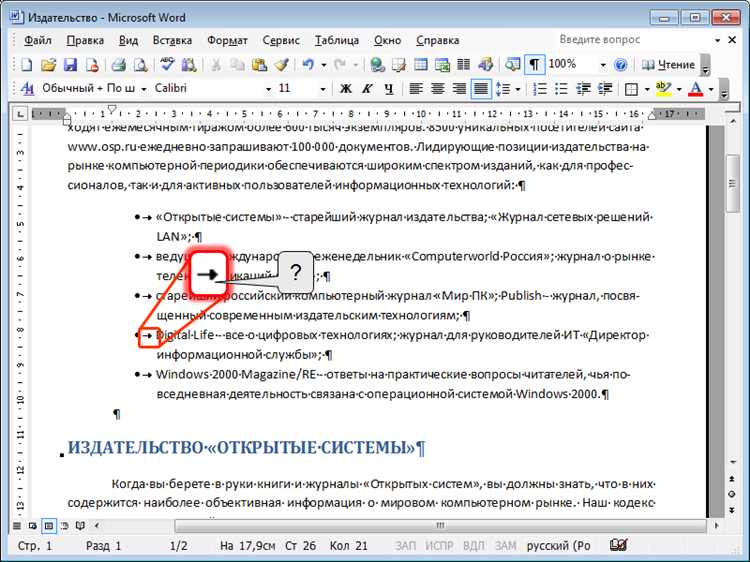Insert a hyperlink with the globe icon
This screenshot has width=750, height=562.
pyautogui.click(x=377, y=65)
